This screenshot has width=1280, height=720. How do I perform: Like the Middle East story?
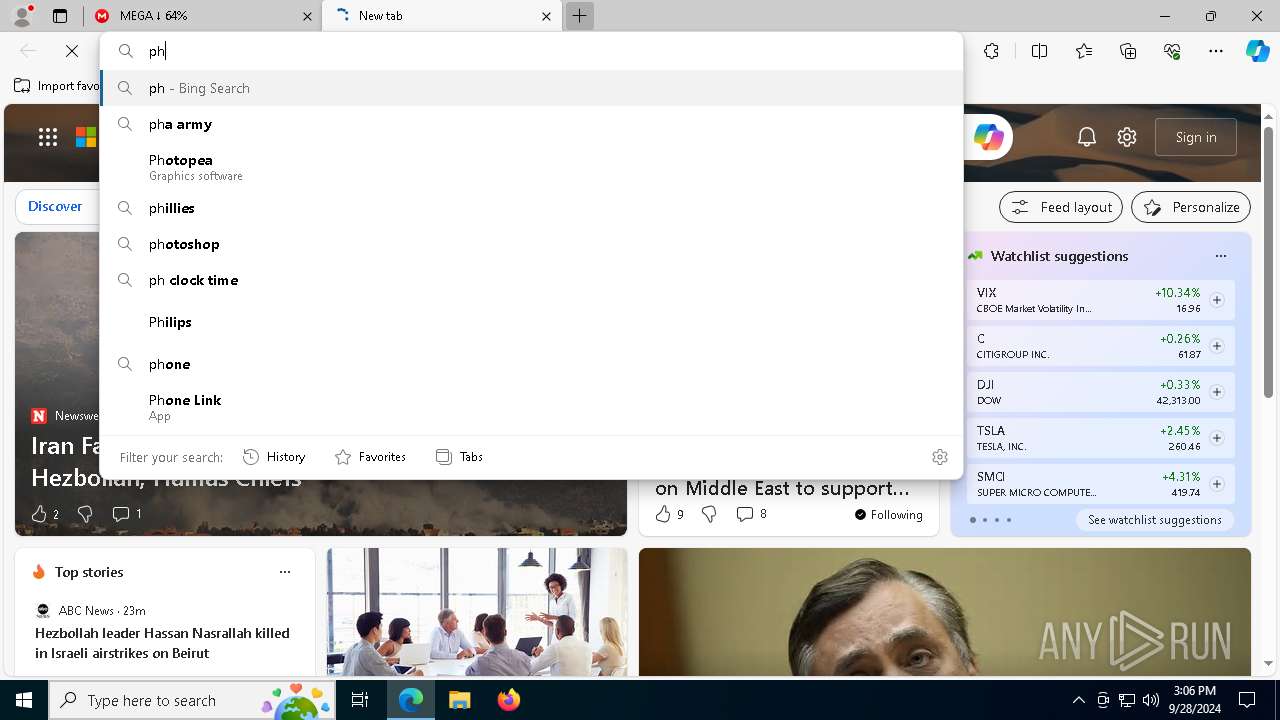tap(669, 514)
